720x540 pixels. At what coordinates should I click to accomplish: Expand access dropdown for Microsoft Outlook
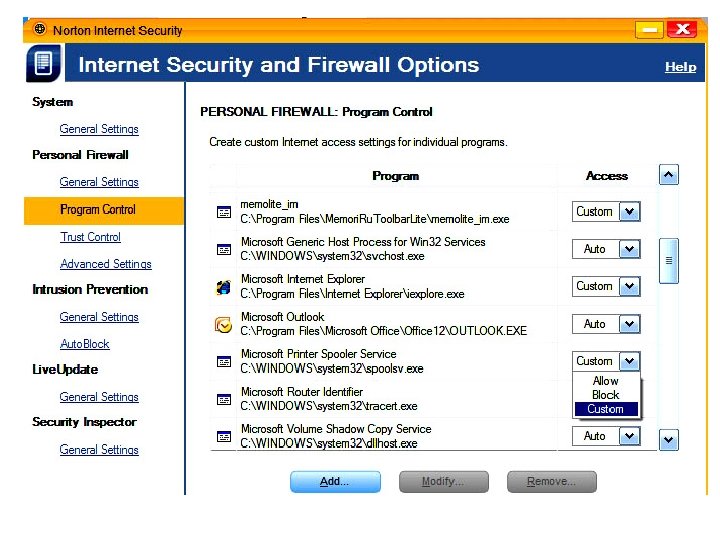tap(628, 324)
